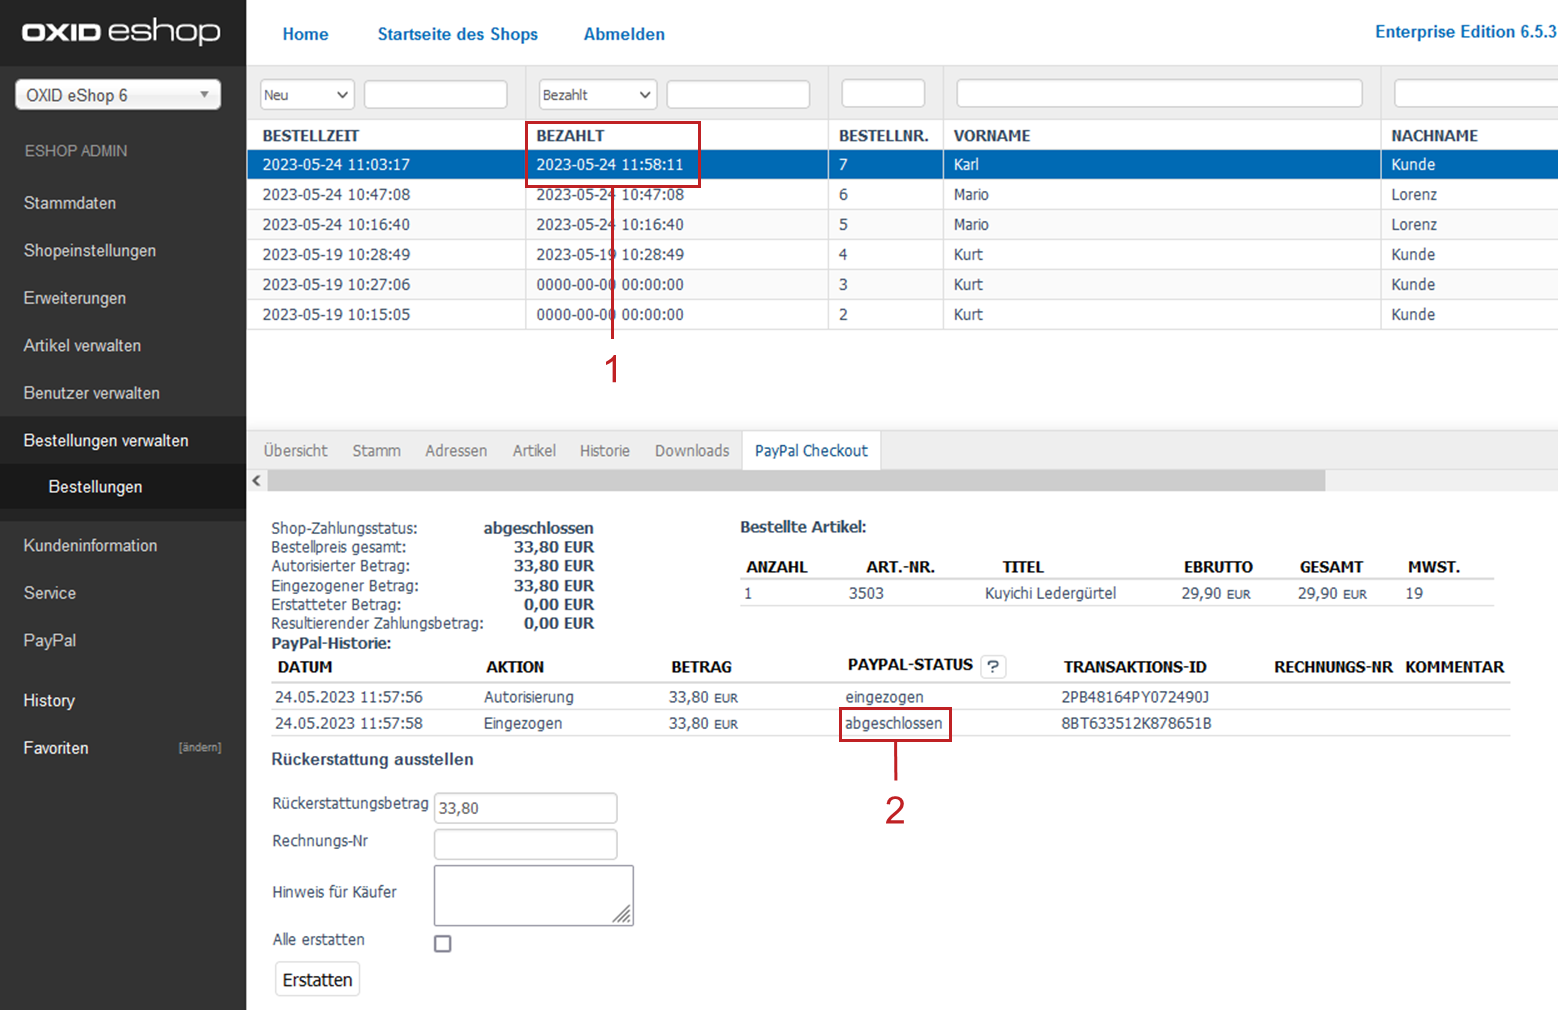Focus the Rückerstattungsbetrag input field

click(x=525, y=808)
